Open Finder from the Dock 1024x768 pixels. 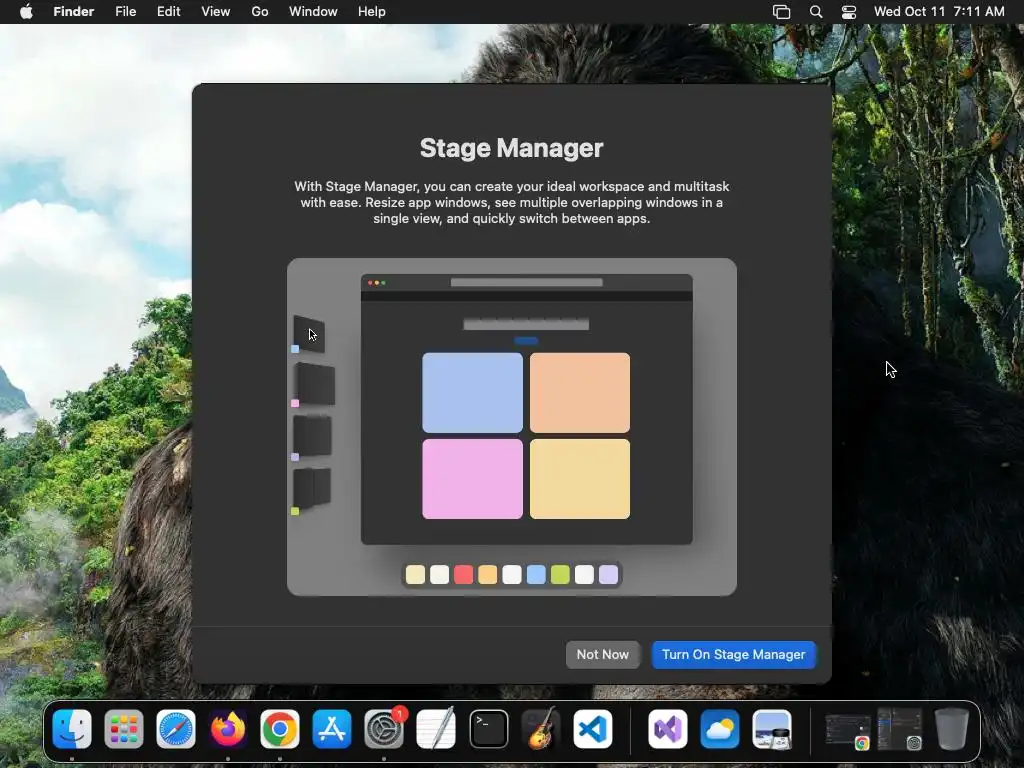coord(72,729)
